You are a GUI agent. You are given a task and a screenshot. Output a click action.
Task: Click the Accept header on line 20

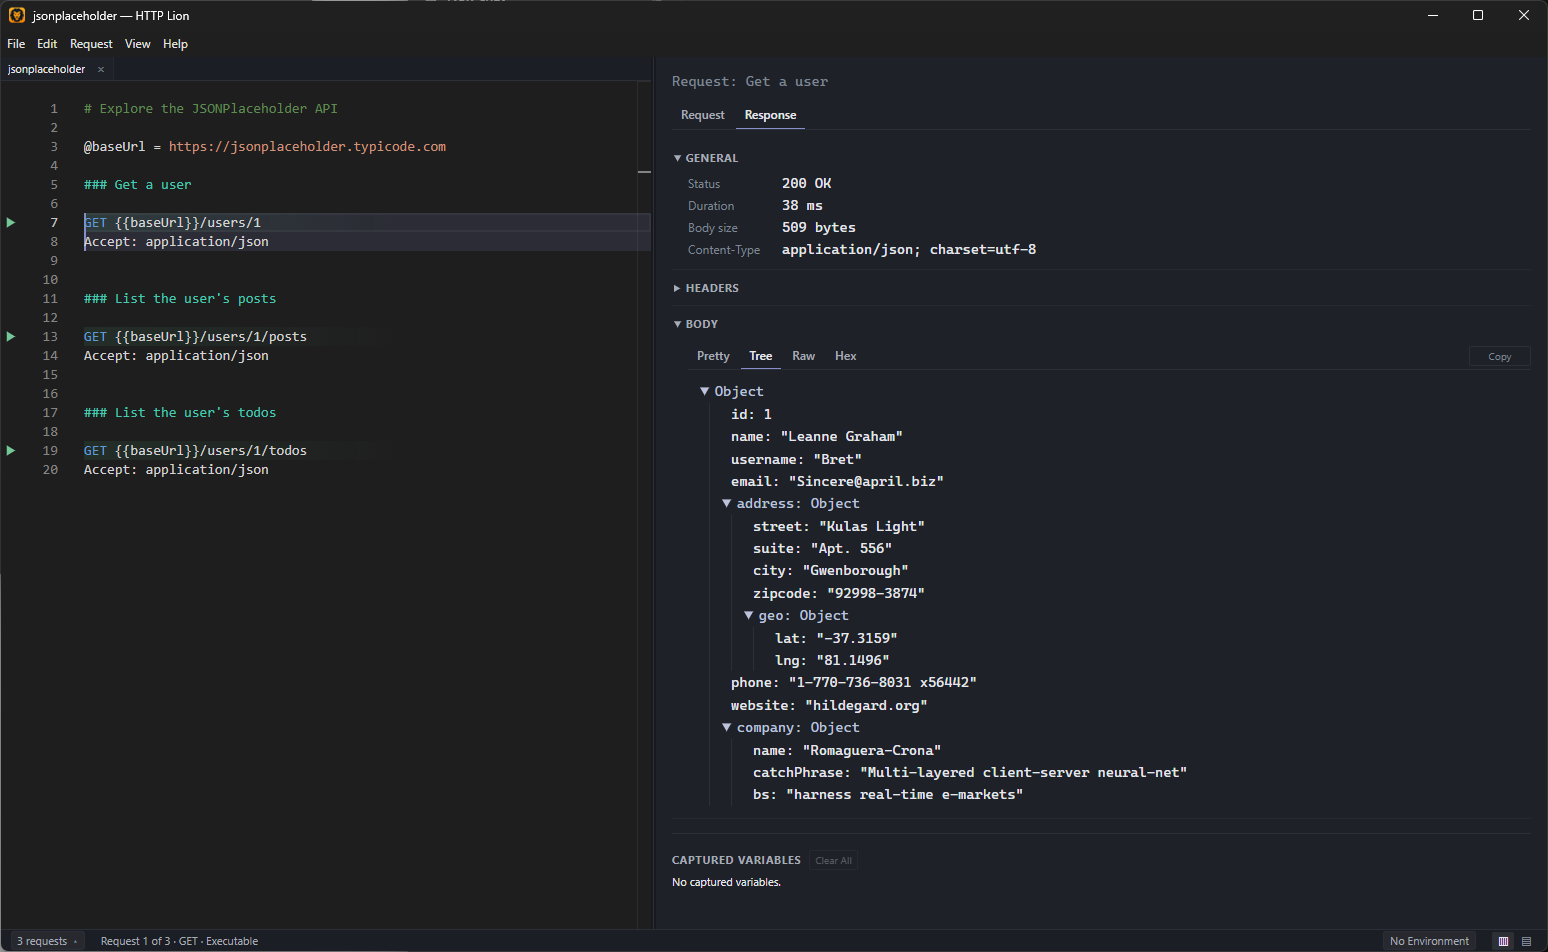[176, 469]
